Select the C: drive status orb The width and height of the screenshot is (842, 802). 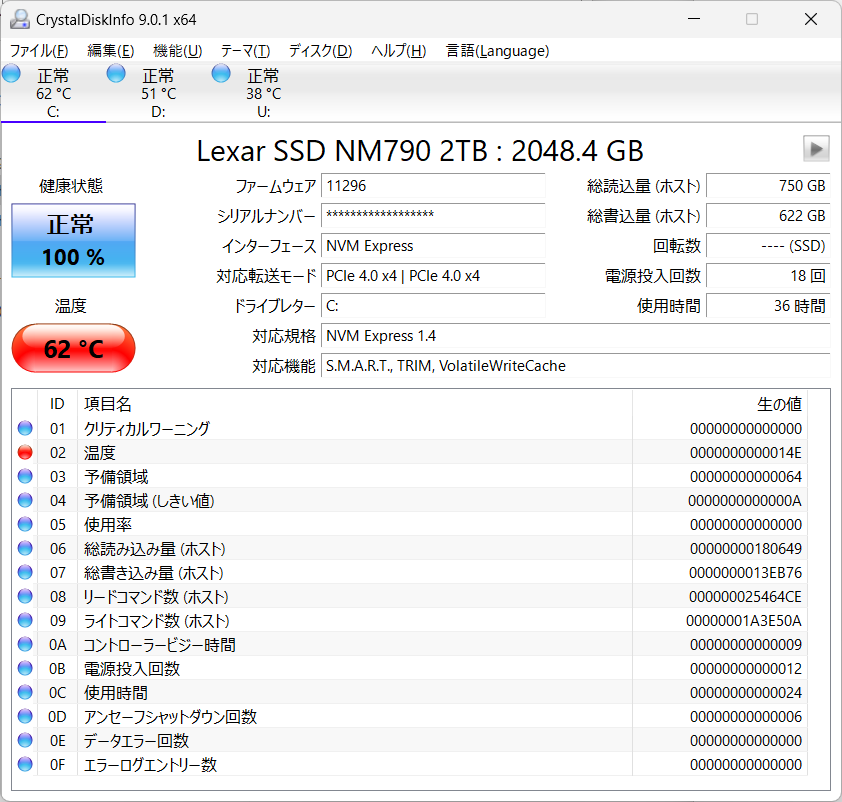[11, 74]
